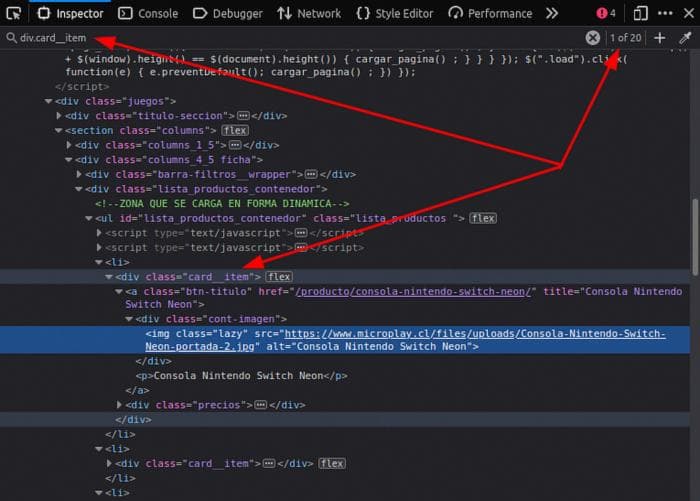
Task: Collapse the div columns_4_5 ficha node
Action: click(x=68, y=160)
